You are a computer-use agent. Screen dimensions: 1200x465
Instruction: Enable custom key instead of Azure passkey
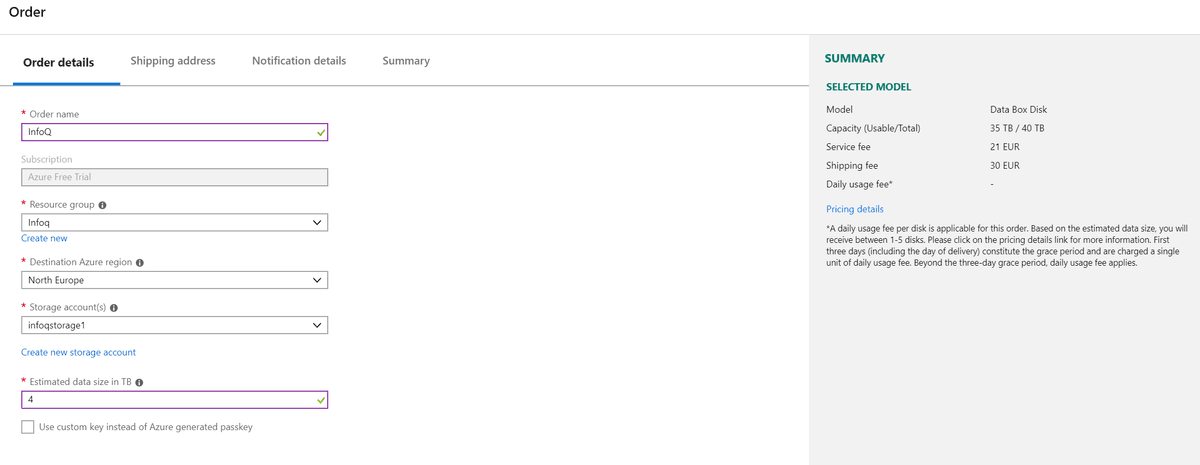coord(28,427)
